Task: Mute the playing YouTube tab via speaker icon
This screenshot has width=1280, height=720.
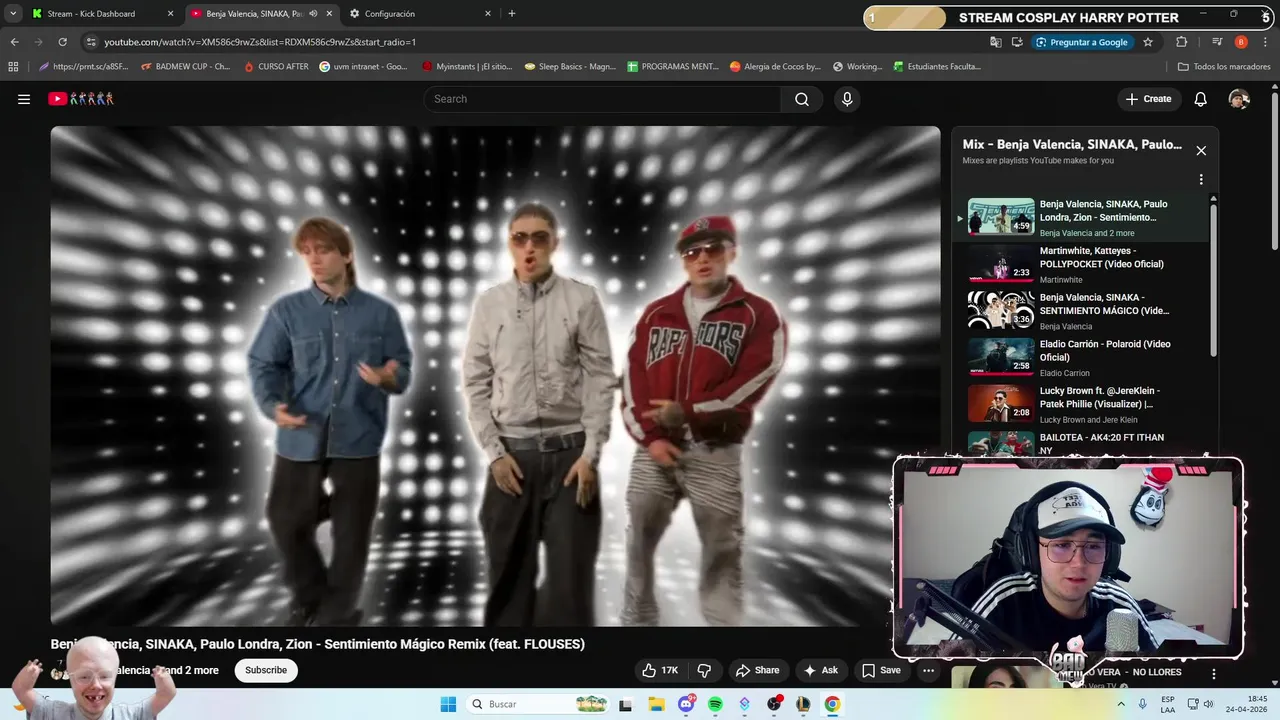Action: (313, 14)
